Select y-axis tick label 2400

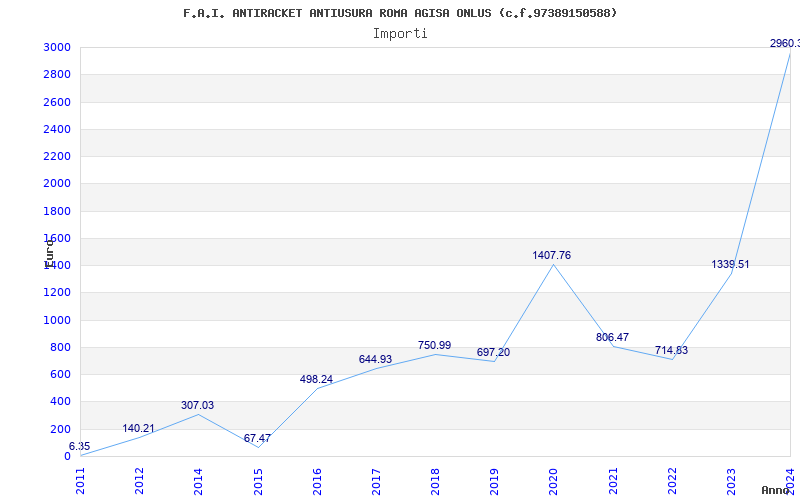coord(57,129)
